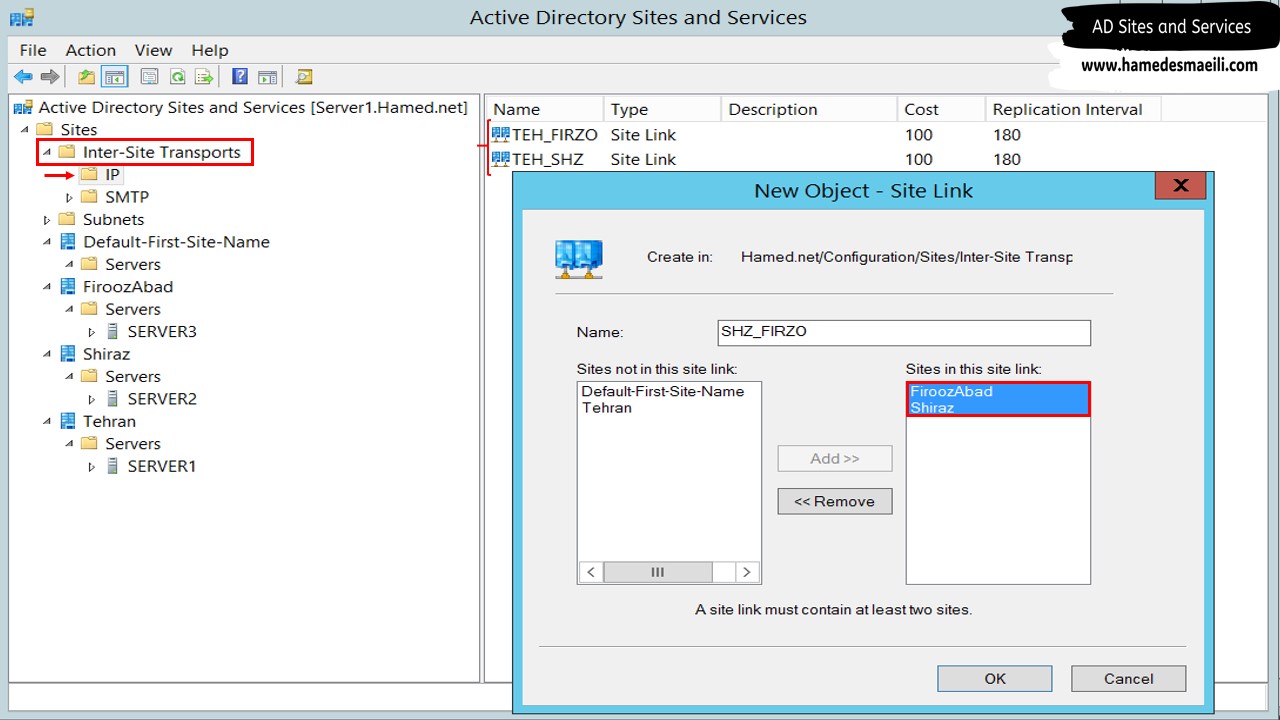Click TEH_FIRZO row's Replication Interval 180
The width and height of the screenshot is (1280, 720).
(1007, 134)
